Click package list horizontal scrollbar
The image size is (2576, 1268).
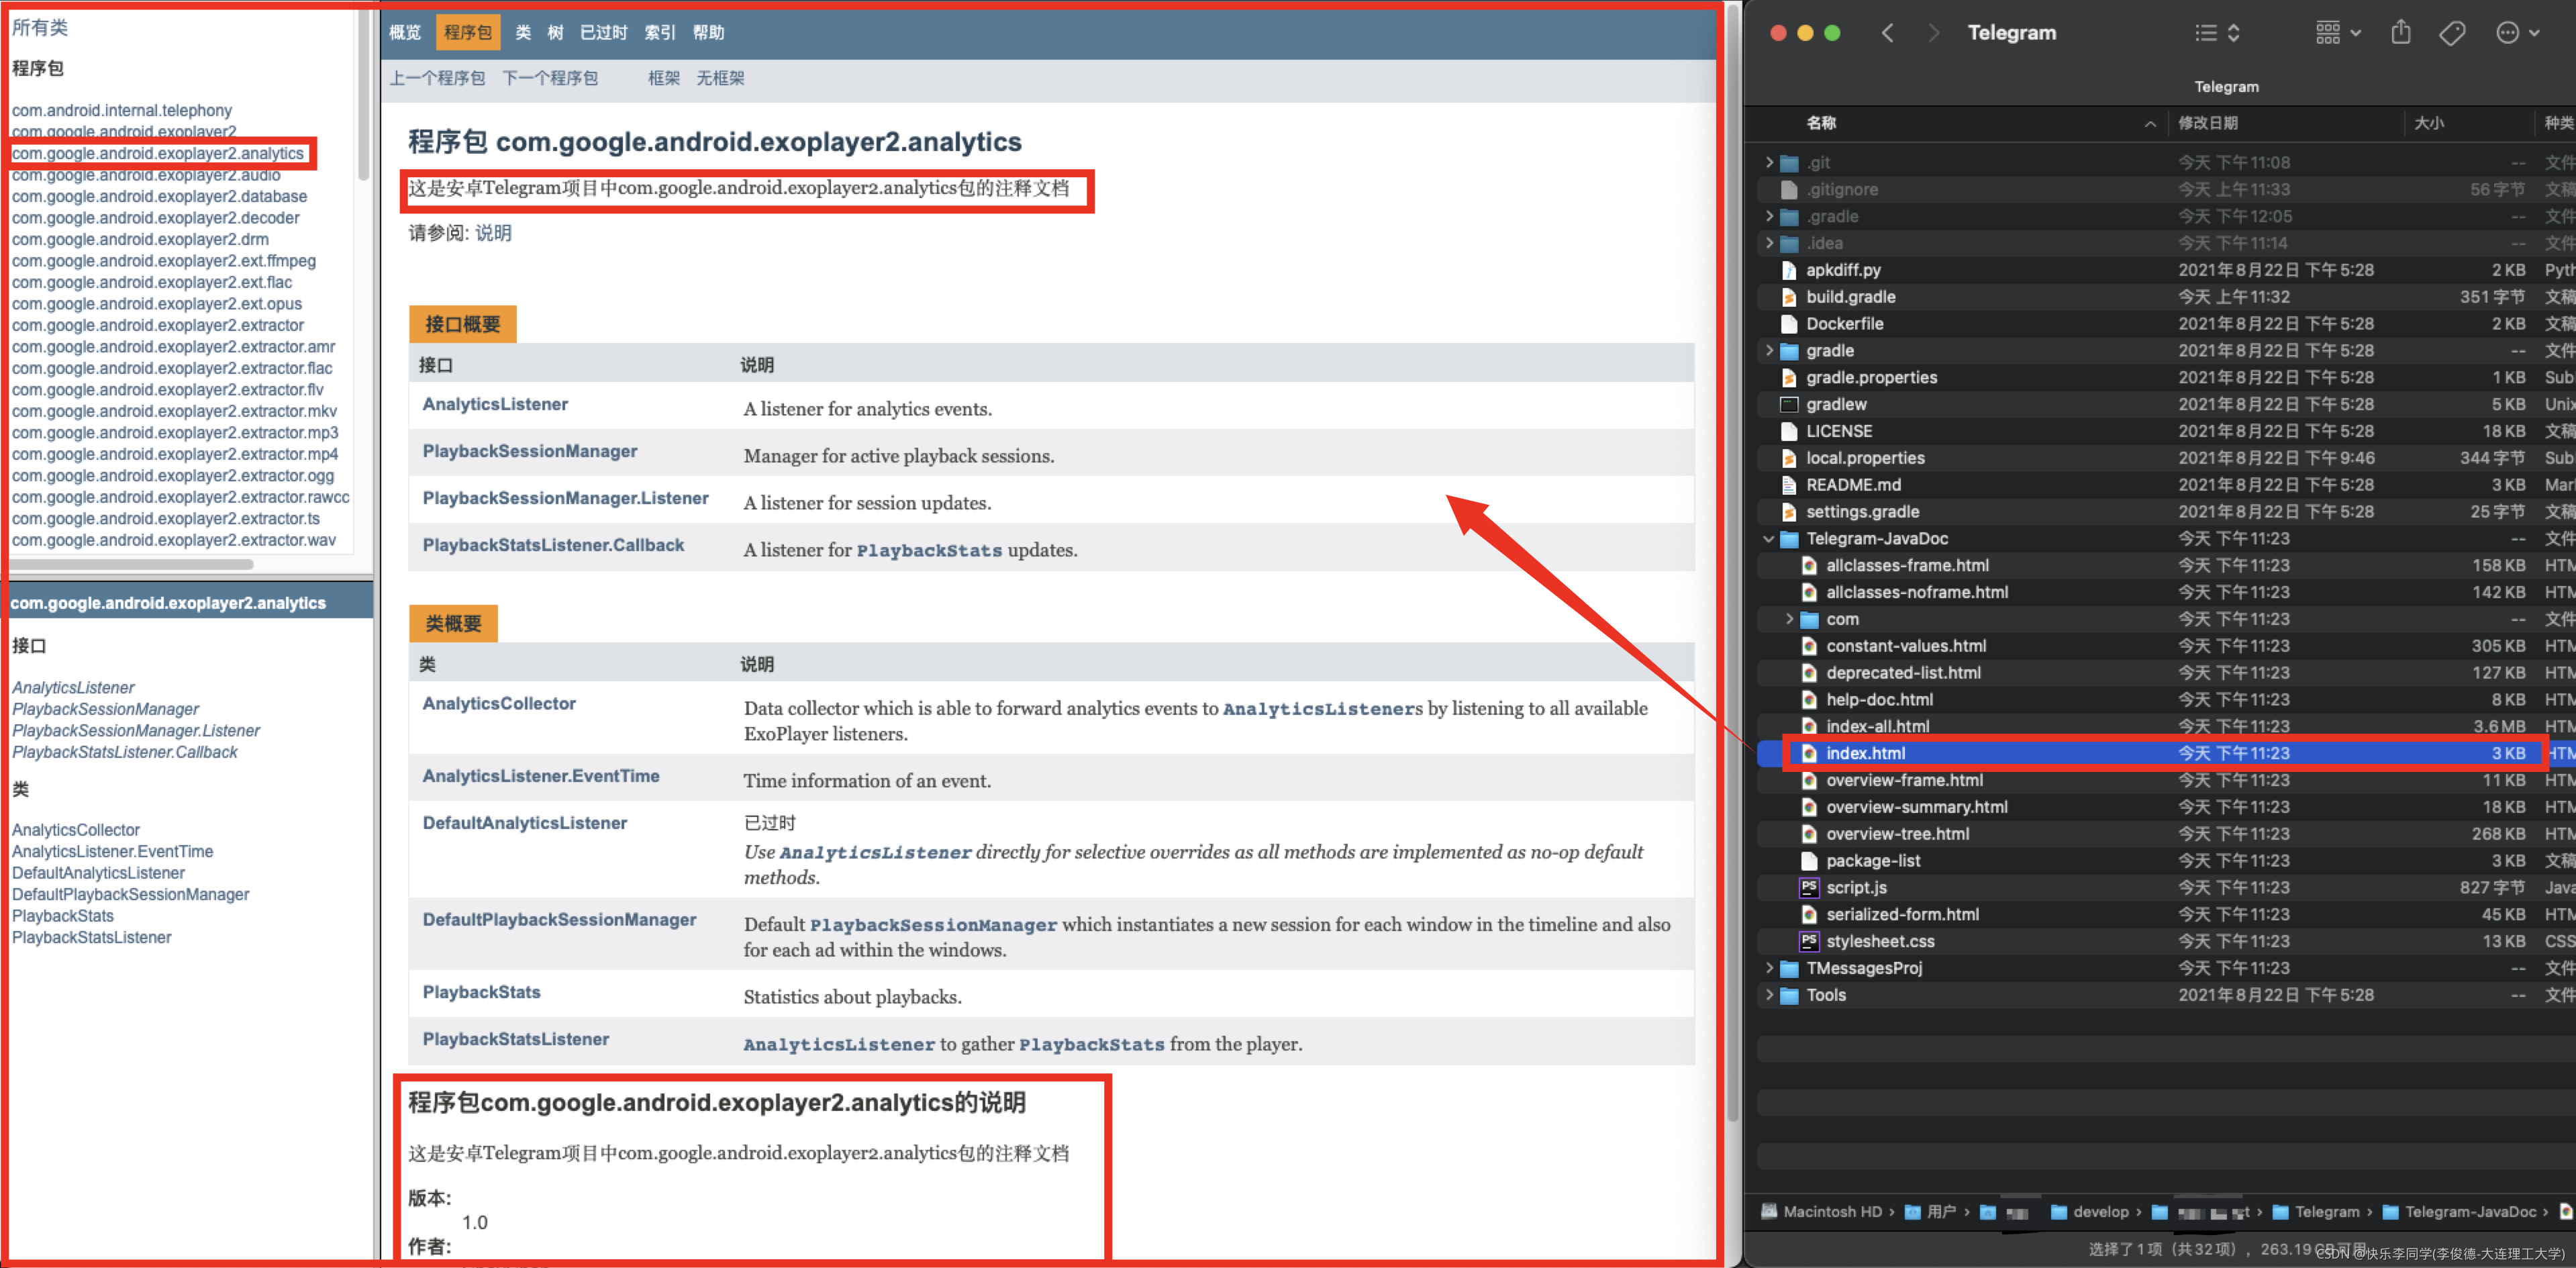[132, 564]
